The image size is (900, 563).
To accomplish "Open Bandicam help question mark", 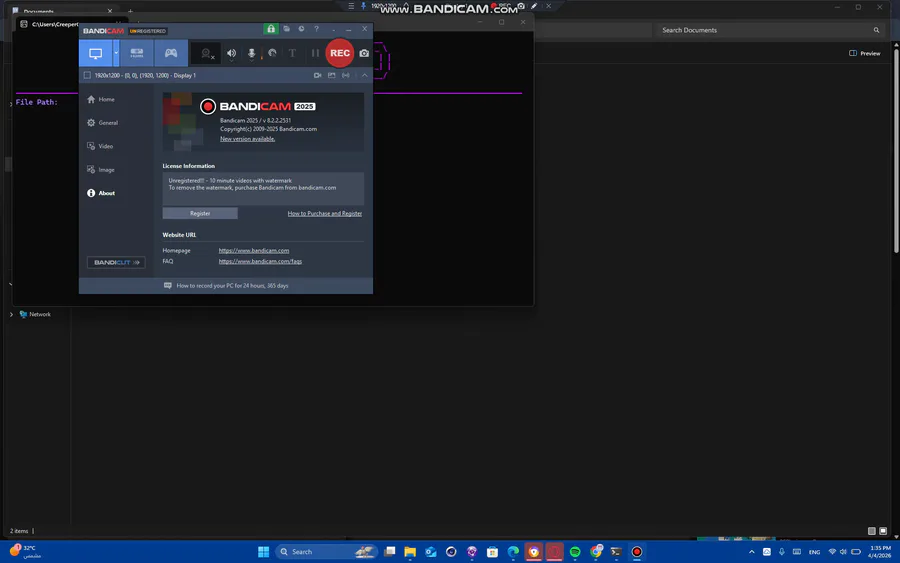I will (x=316, y=29).
